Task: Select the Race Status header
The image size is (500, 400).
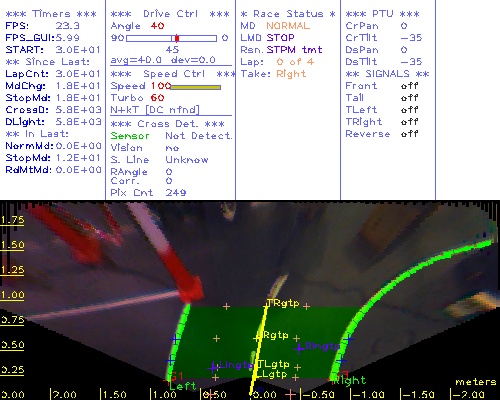Action: click(x=288, y=14)
